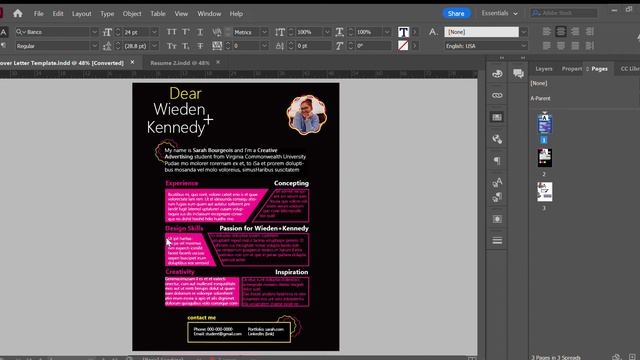640x360 pixels.
Task: Open the Layout menu
Action: coord(82,13)
